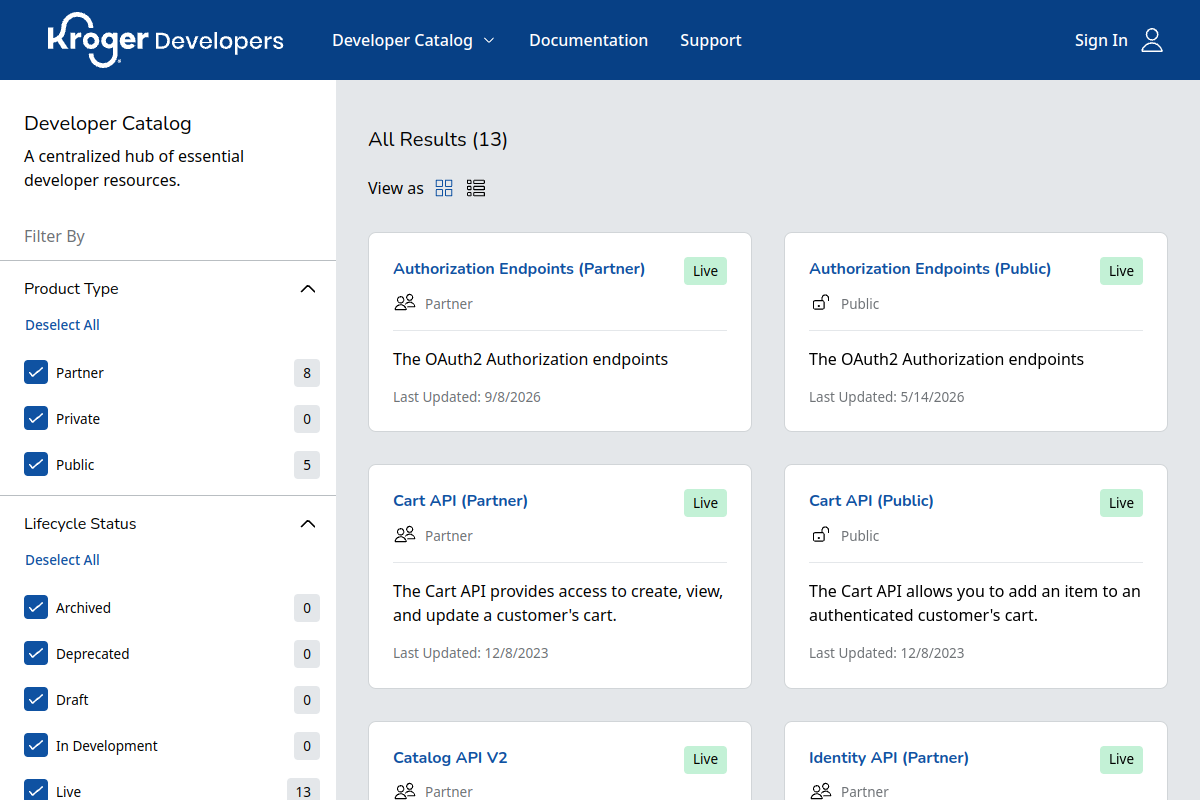Open the Kroger Developers home logo
Viewport: 1200px width, 800px height.
tap(165, 40)
